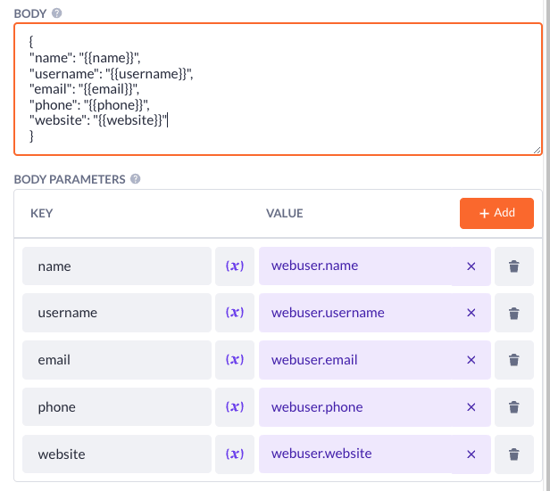
Task: Place cursor on "website" line in body
Action: [98, 120]
